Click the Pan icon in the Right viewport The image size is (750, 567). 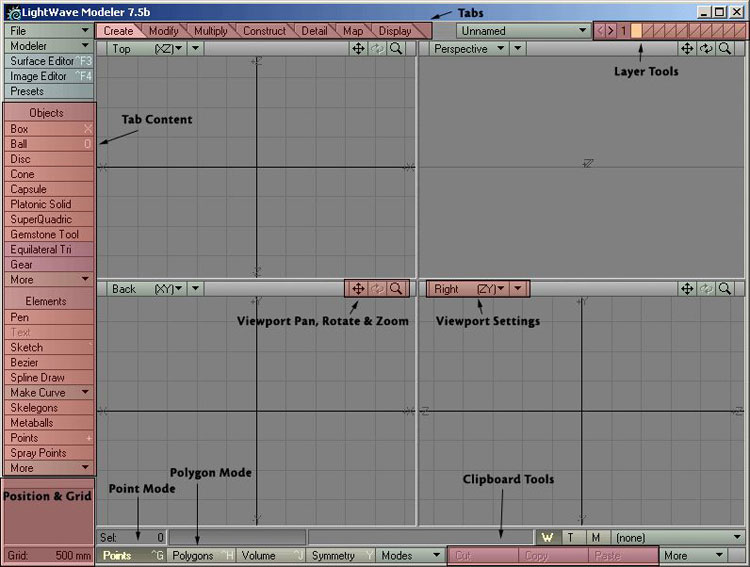point(688,289)
